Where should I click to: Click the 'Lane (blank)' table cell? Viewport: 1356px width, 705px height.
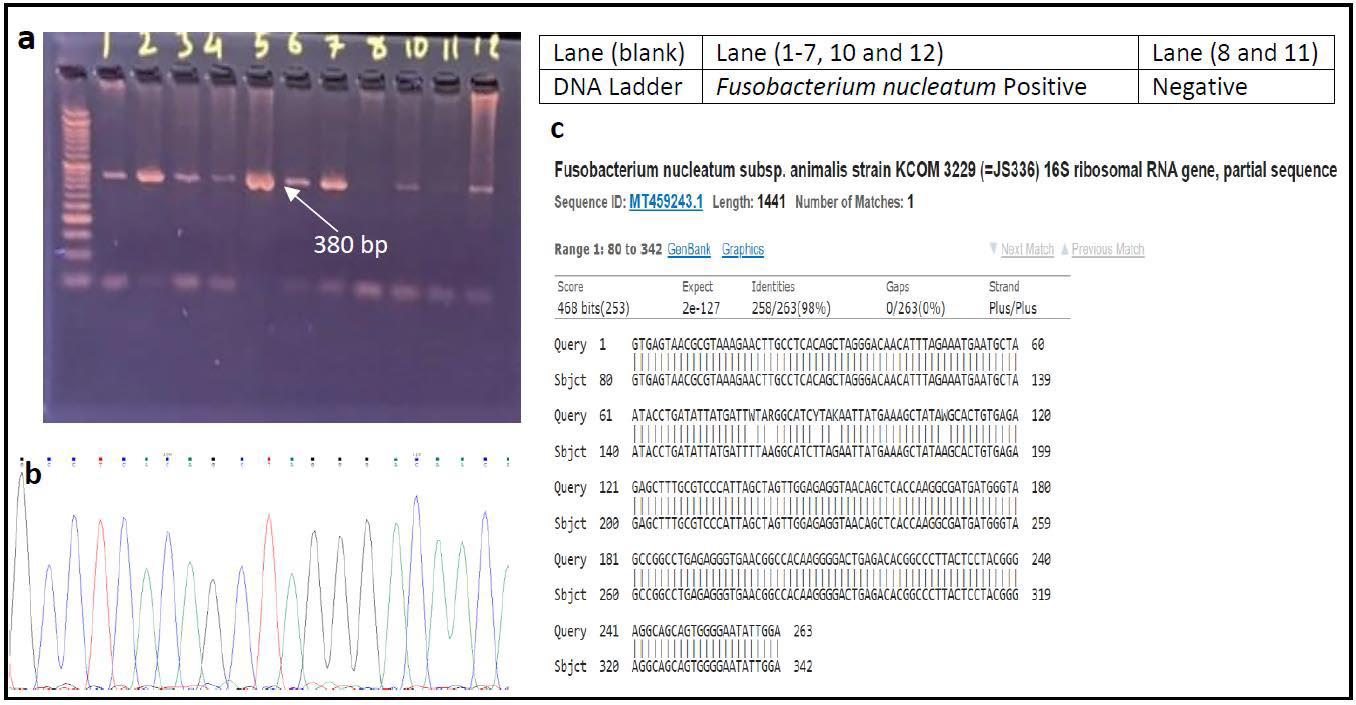[x=622, y=53]
